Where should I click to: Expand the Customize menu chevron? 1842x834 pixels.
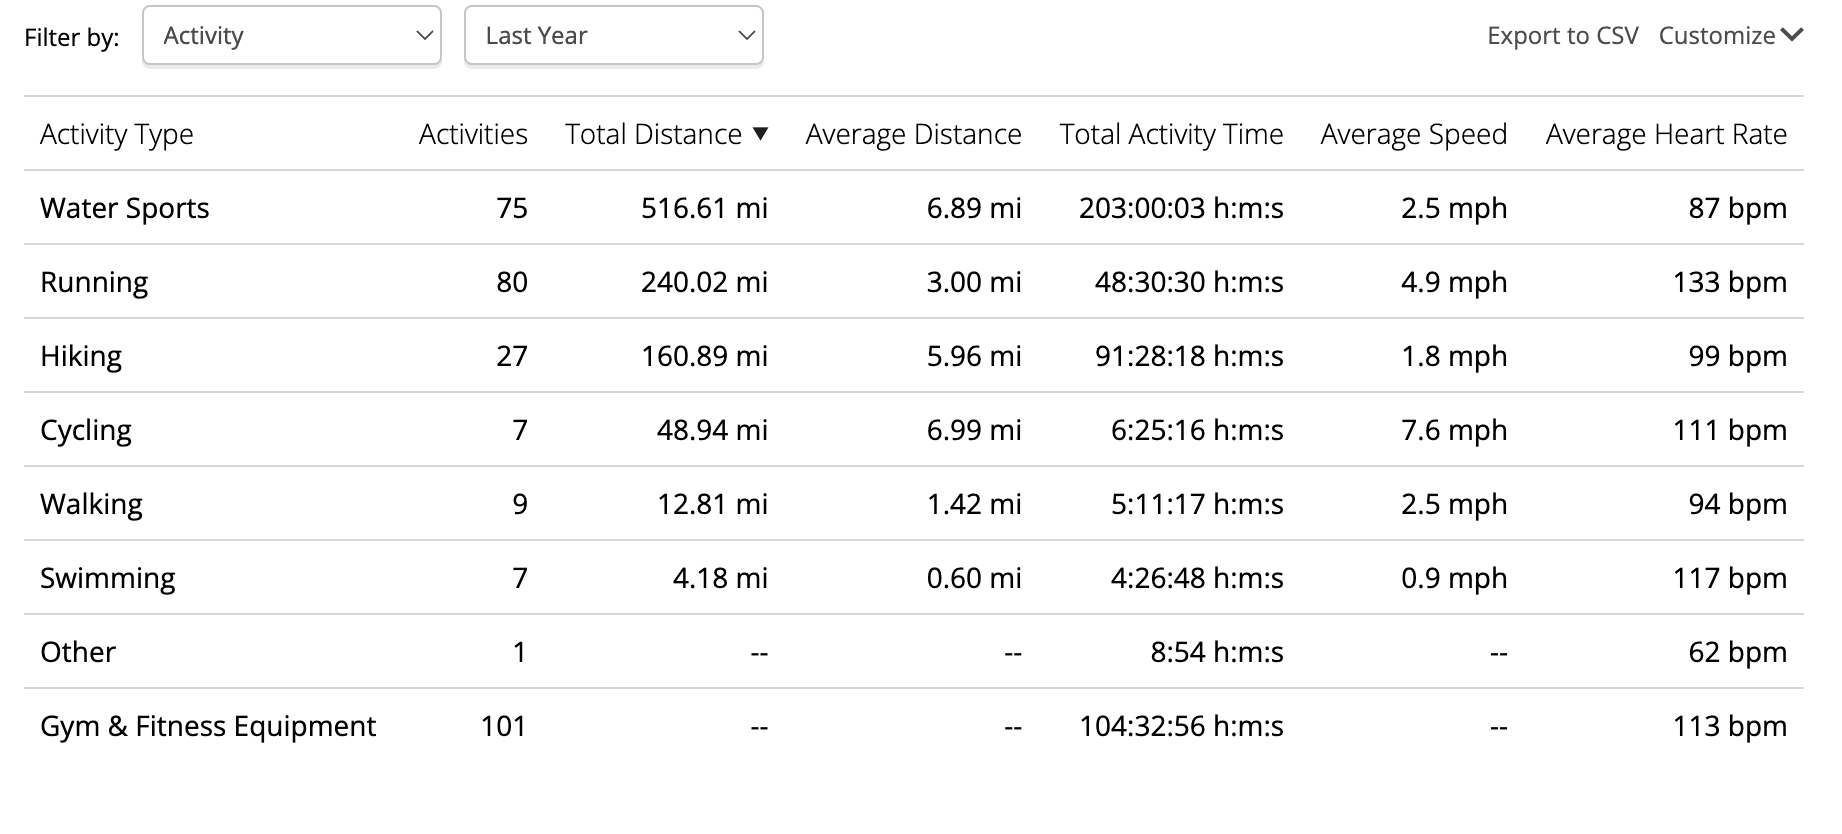pyautogui.click(x=1792, y=35)
